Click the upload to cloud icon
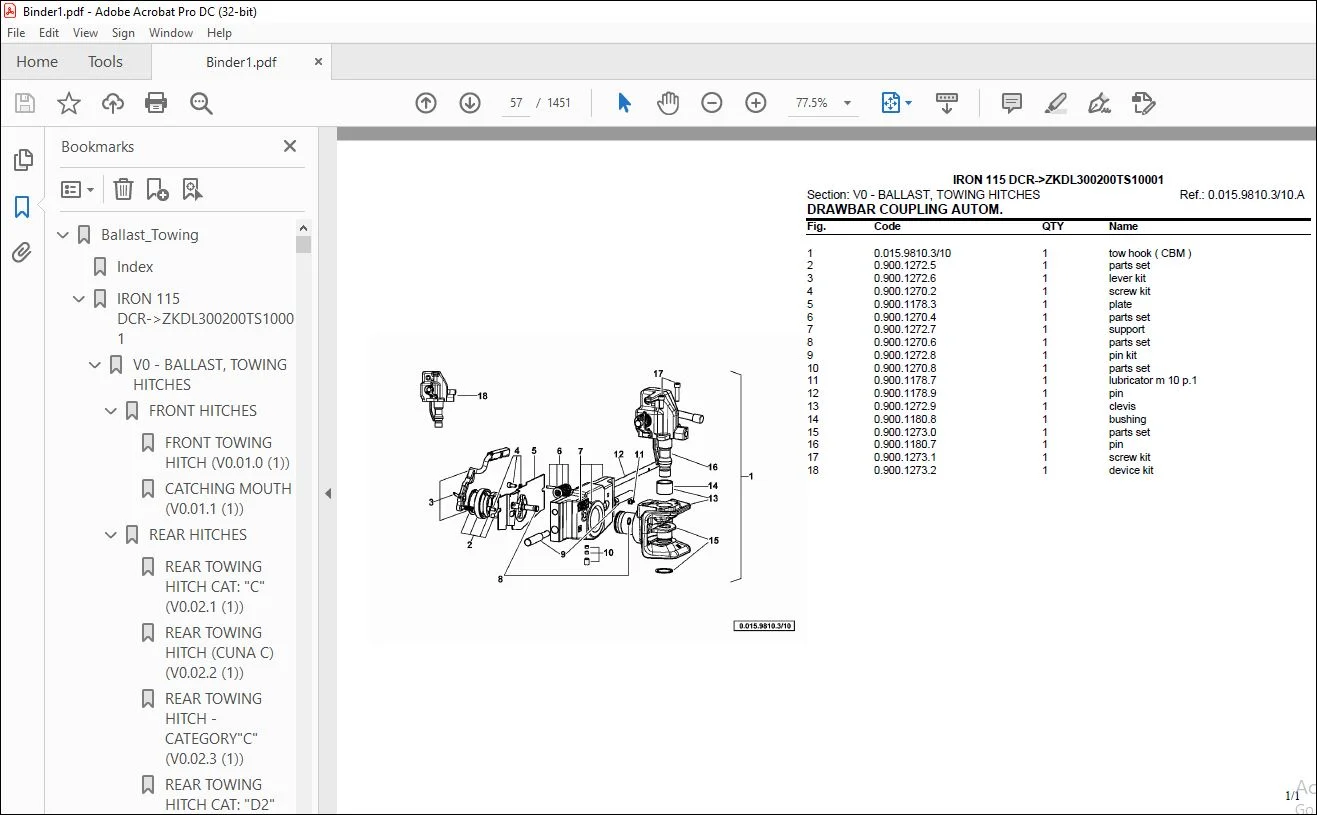 (113, 103)
